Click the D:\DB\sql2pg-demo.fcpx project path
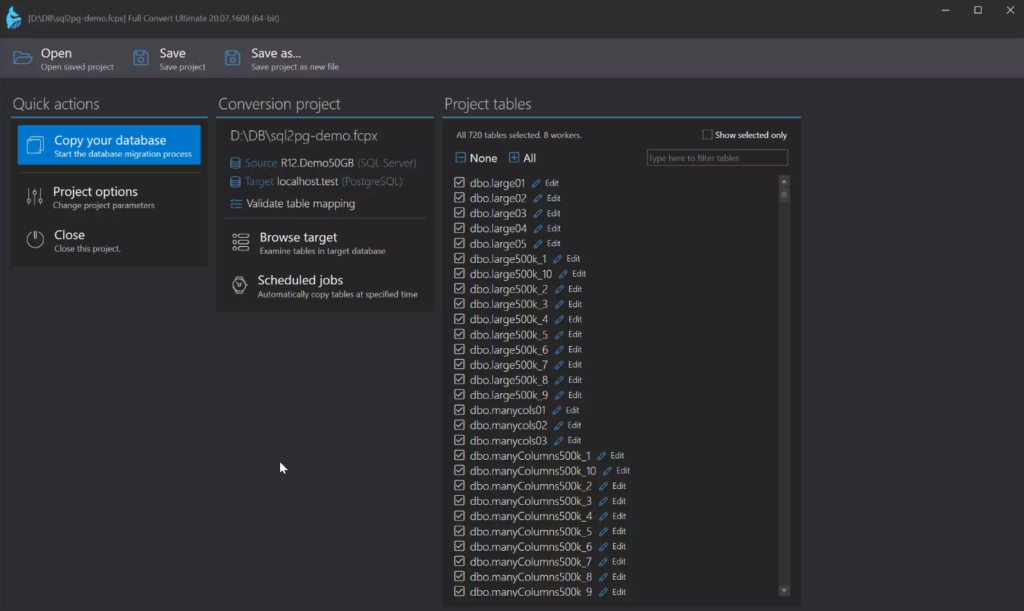The width and height of the screenshot is (1024, 611). 304,136
